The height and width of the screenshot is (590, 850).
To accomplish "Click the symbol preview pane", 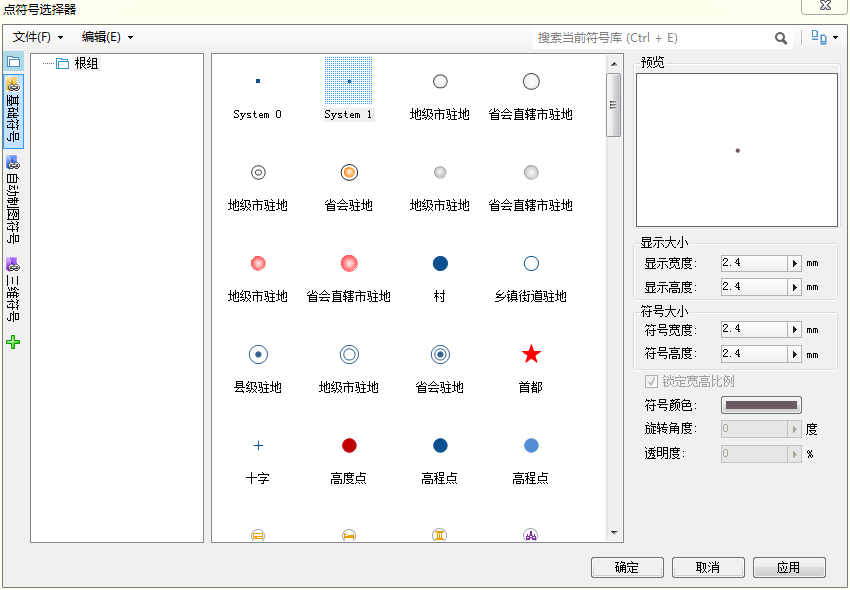I will tap(737, 150).
